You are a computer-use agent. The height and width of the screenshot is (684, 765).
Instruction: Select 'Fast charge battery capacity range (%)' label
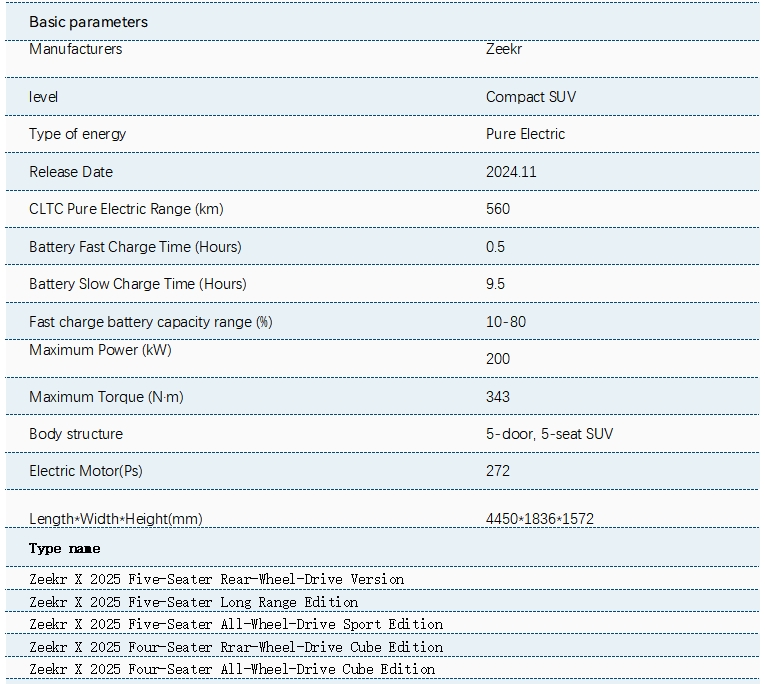tap(151, 322)
